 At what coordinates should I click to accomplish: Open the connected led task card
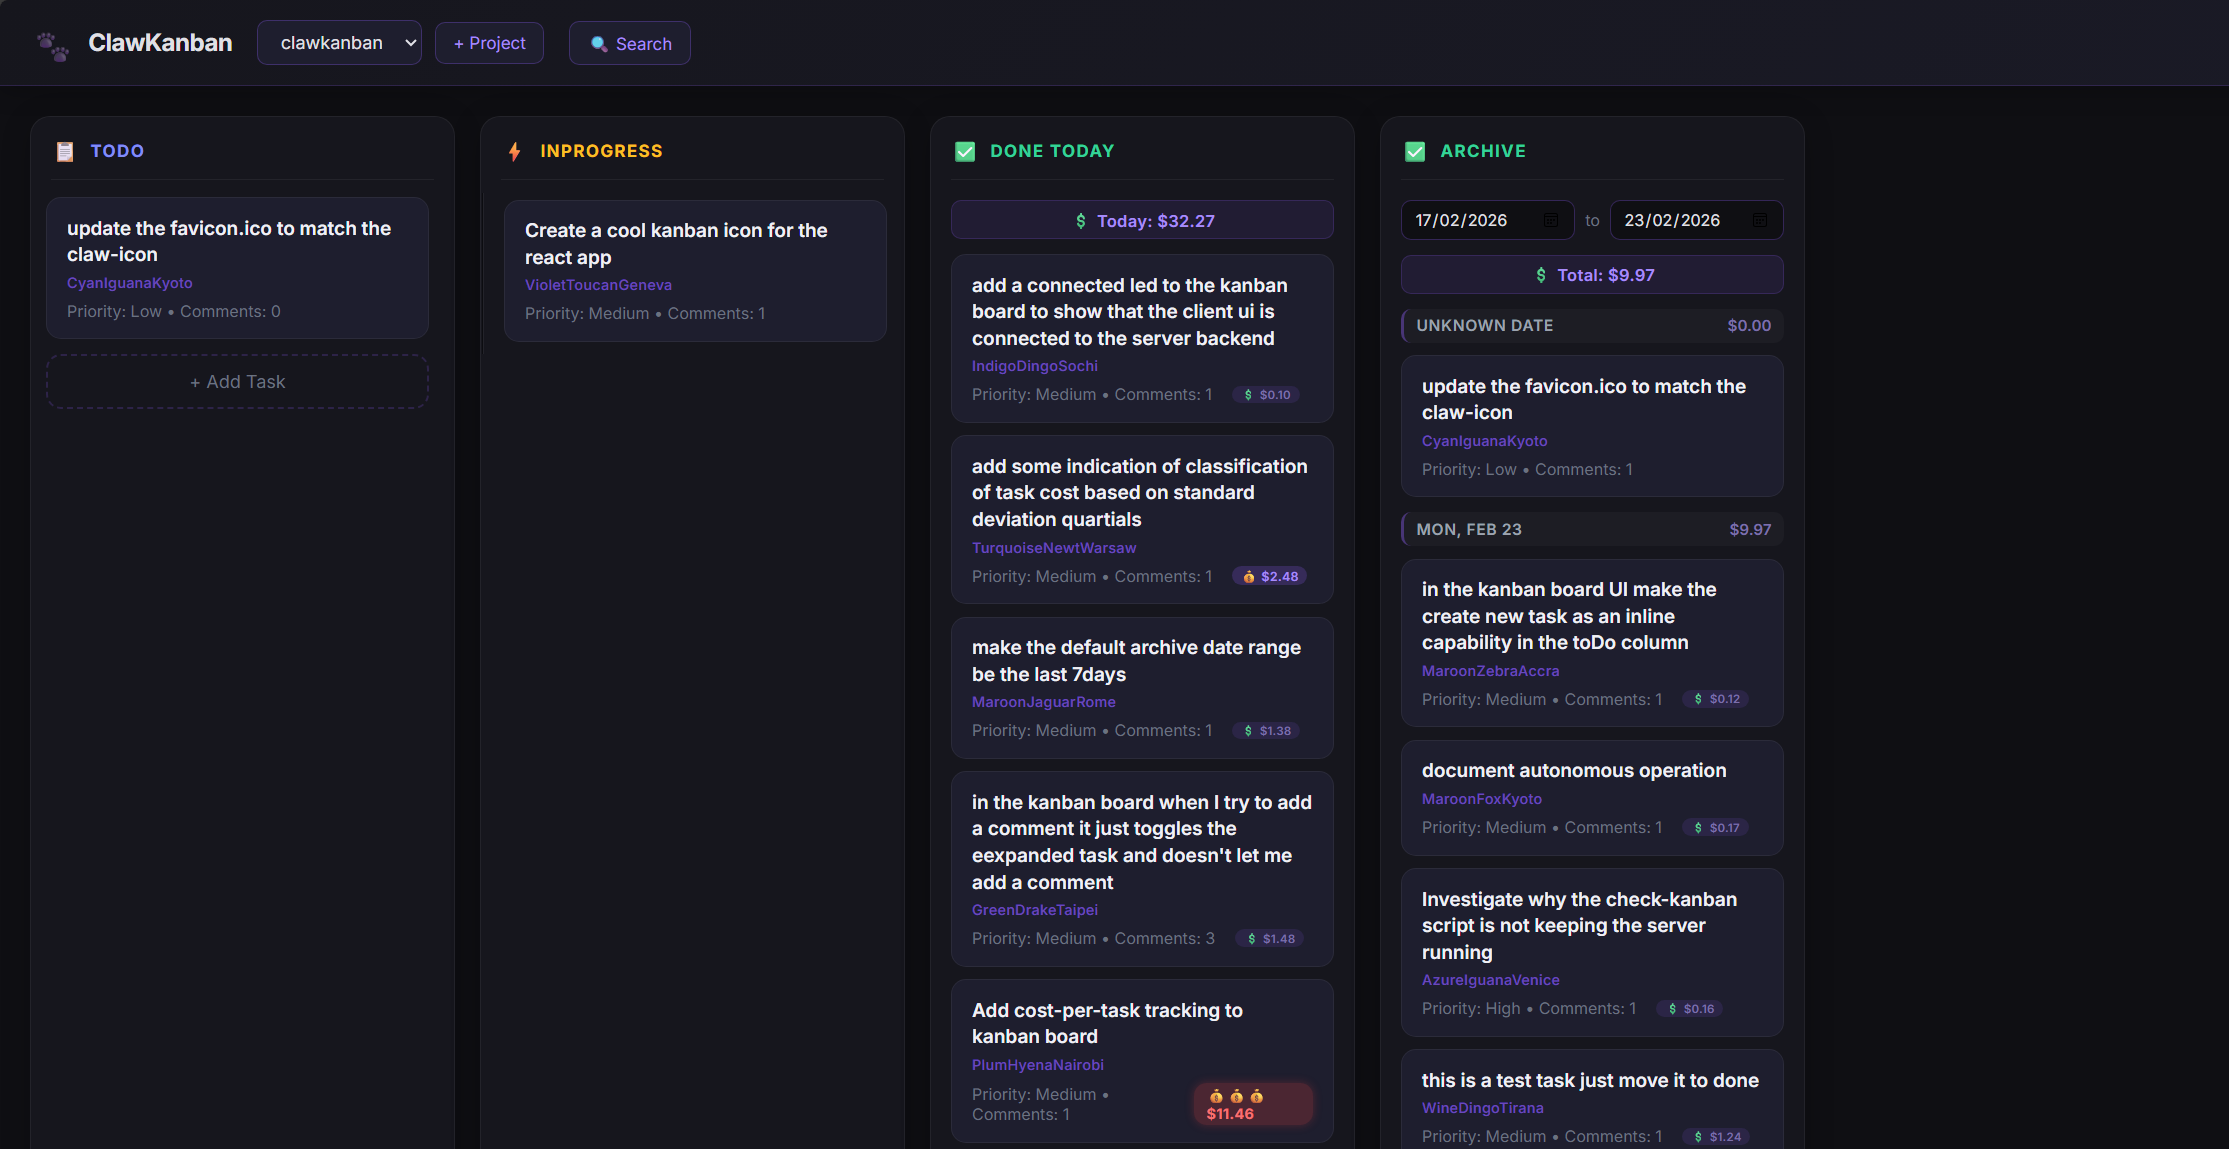[1142, 338]
